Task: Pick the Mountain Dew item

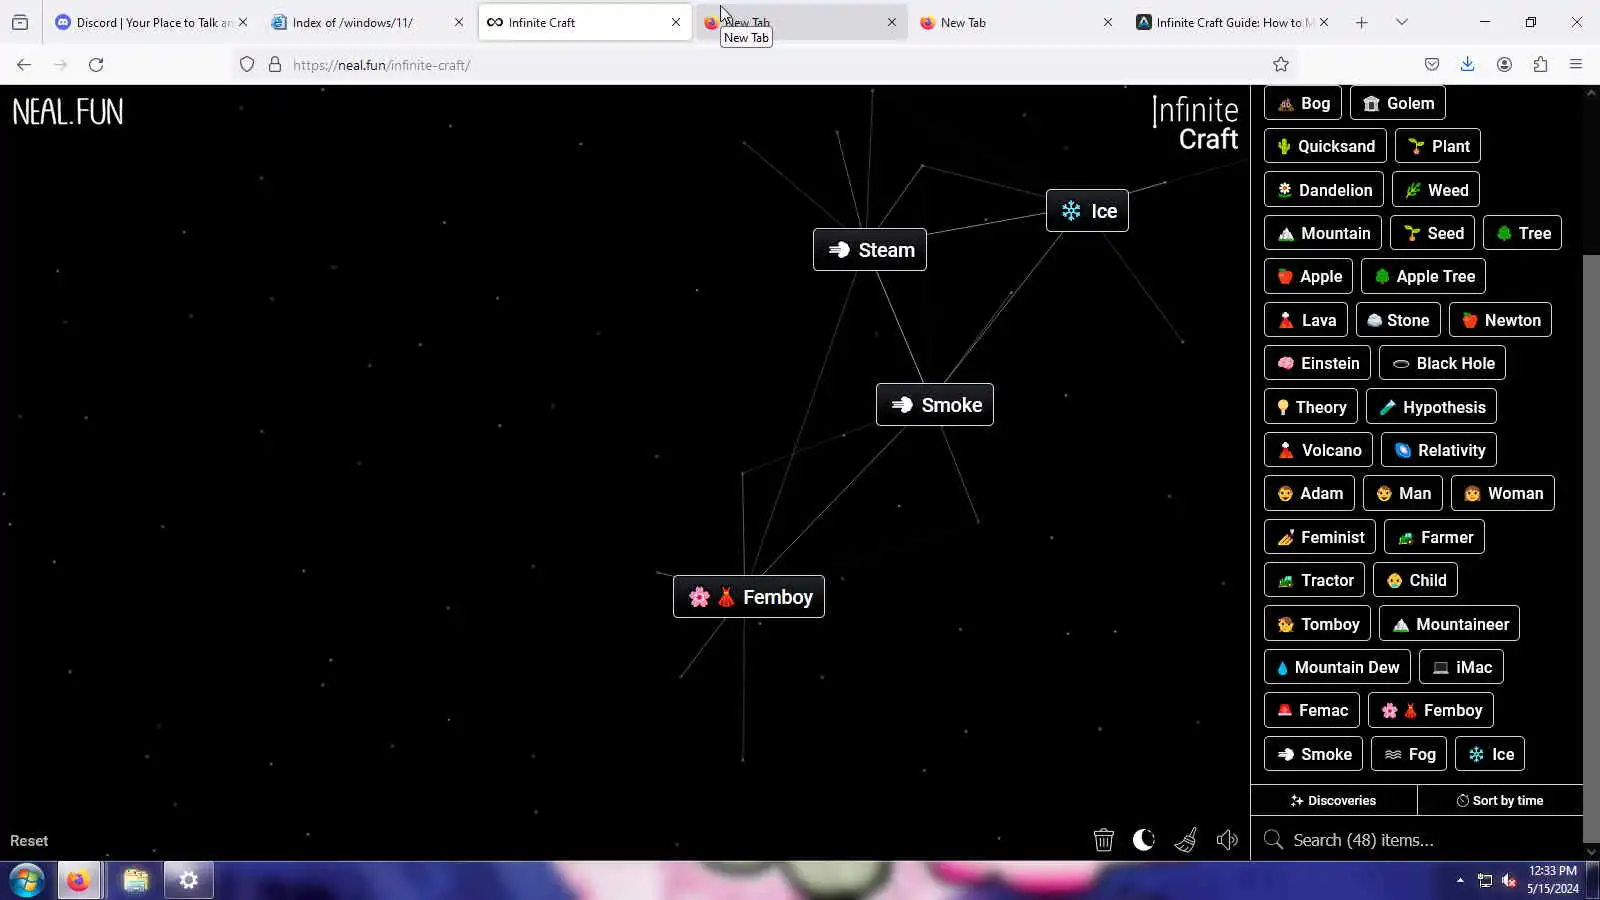Action: 1337,667
